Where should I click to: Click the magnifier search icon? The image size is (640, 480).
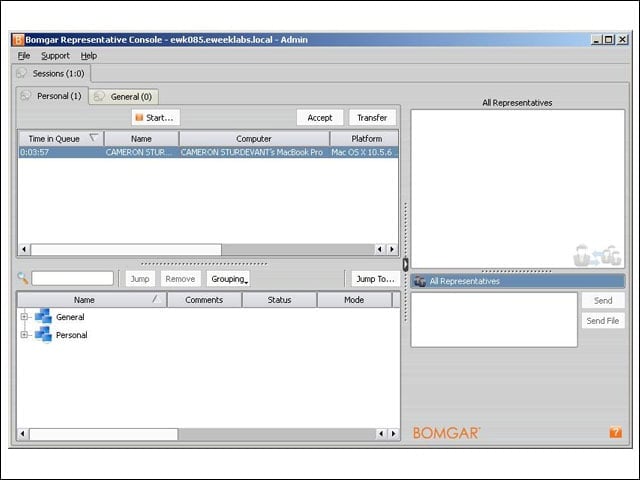point(22,278)
